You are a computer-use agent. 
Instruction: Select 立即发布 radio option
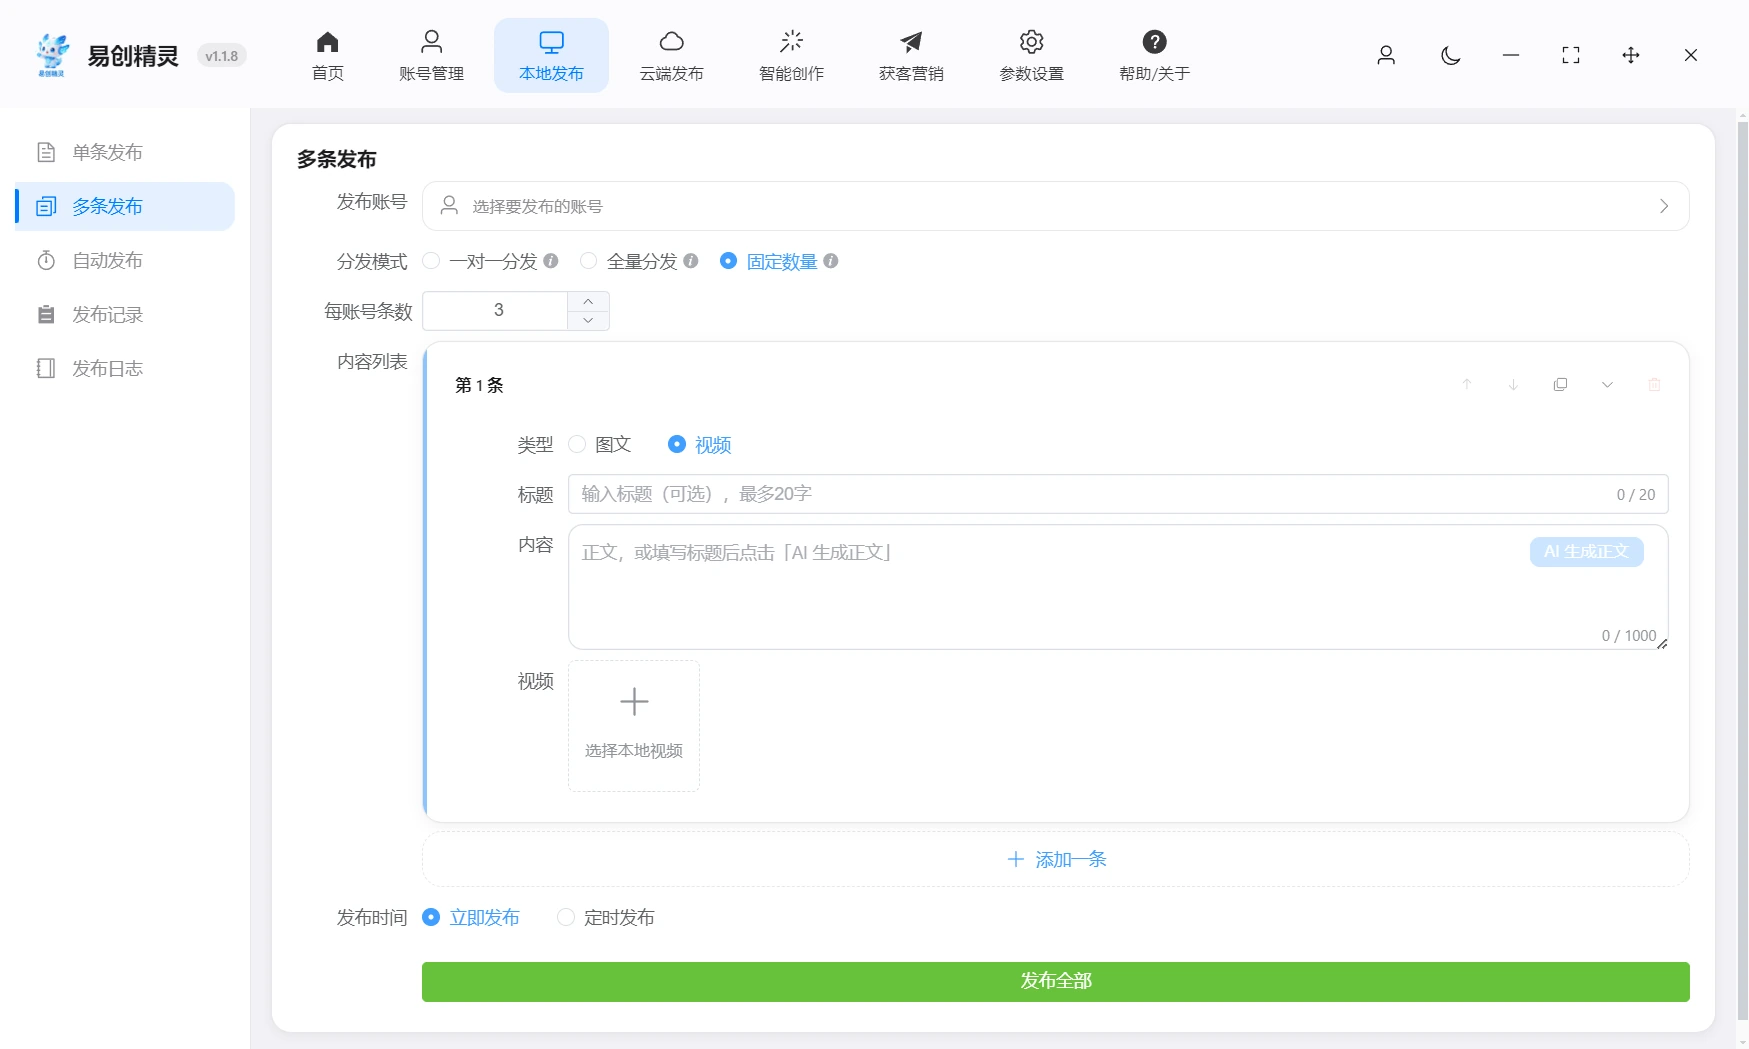471,917
